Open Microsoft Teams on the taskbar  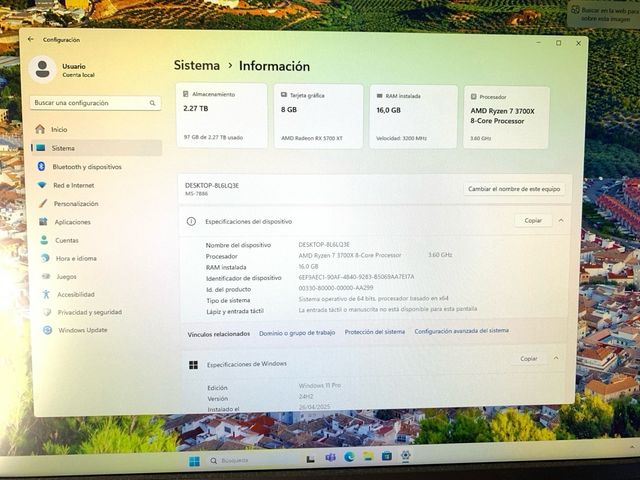(x=330, y=458)
